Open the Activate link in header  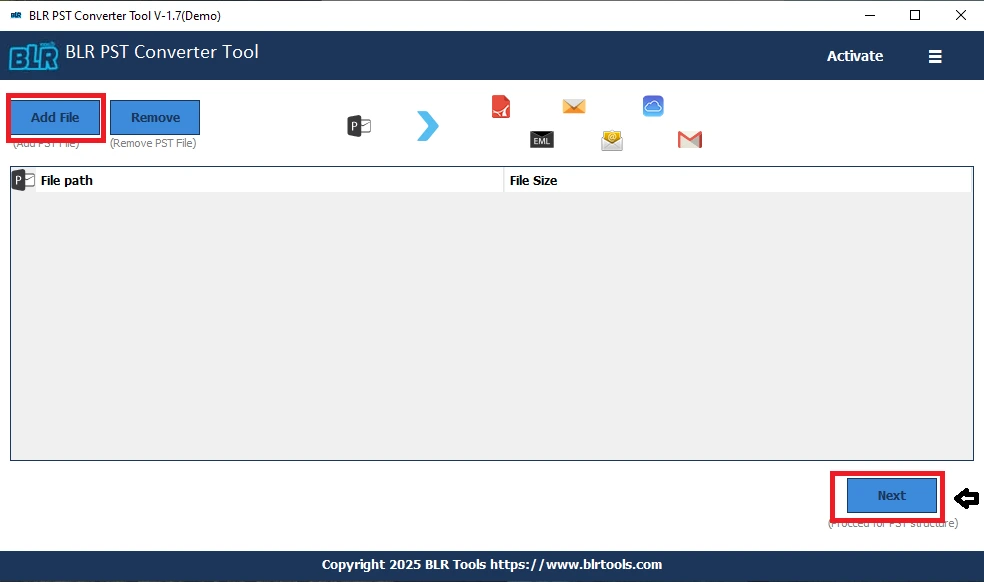pos(855,56)
